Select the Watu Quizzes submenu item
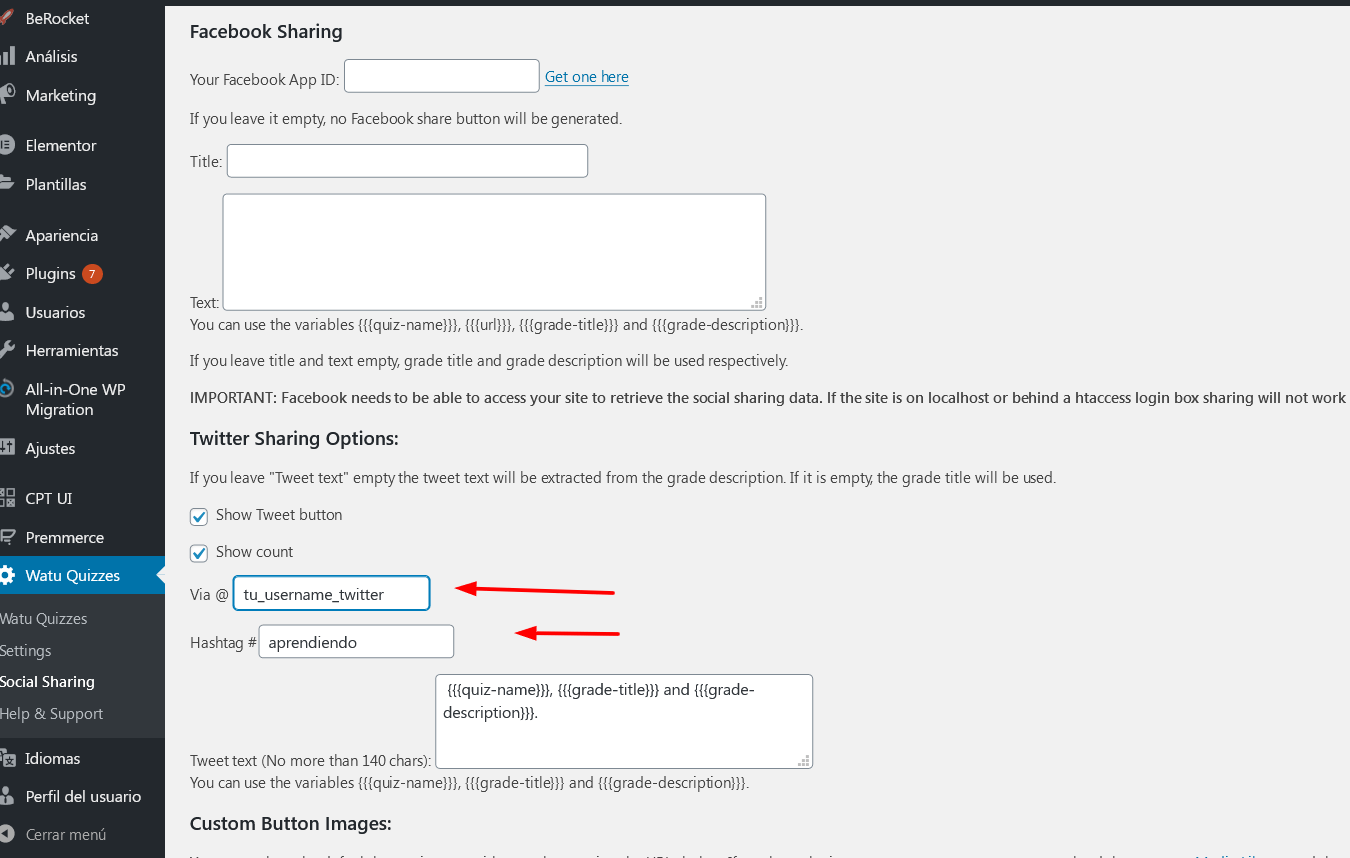Screen dimensions: 1350x858 pyautogui.click(x=44, y=618)
